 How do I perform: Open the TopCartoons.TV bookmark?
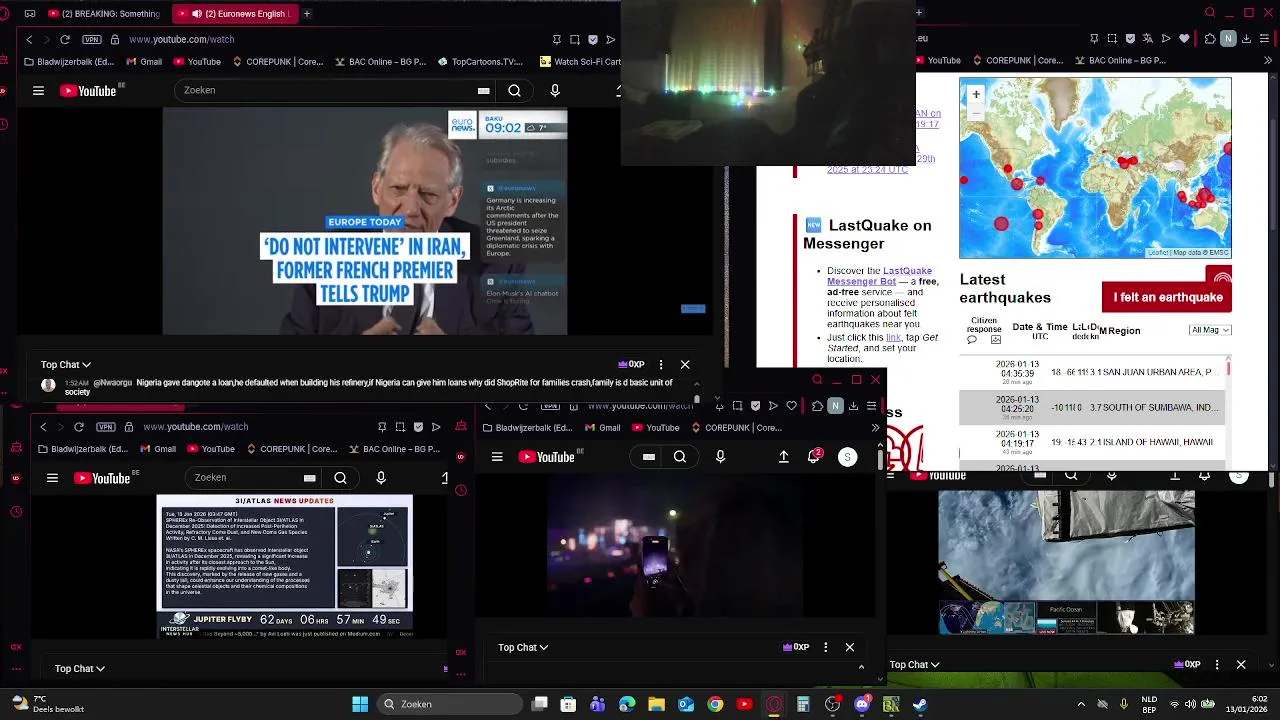(480, 62)
